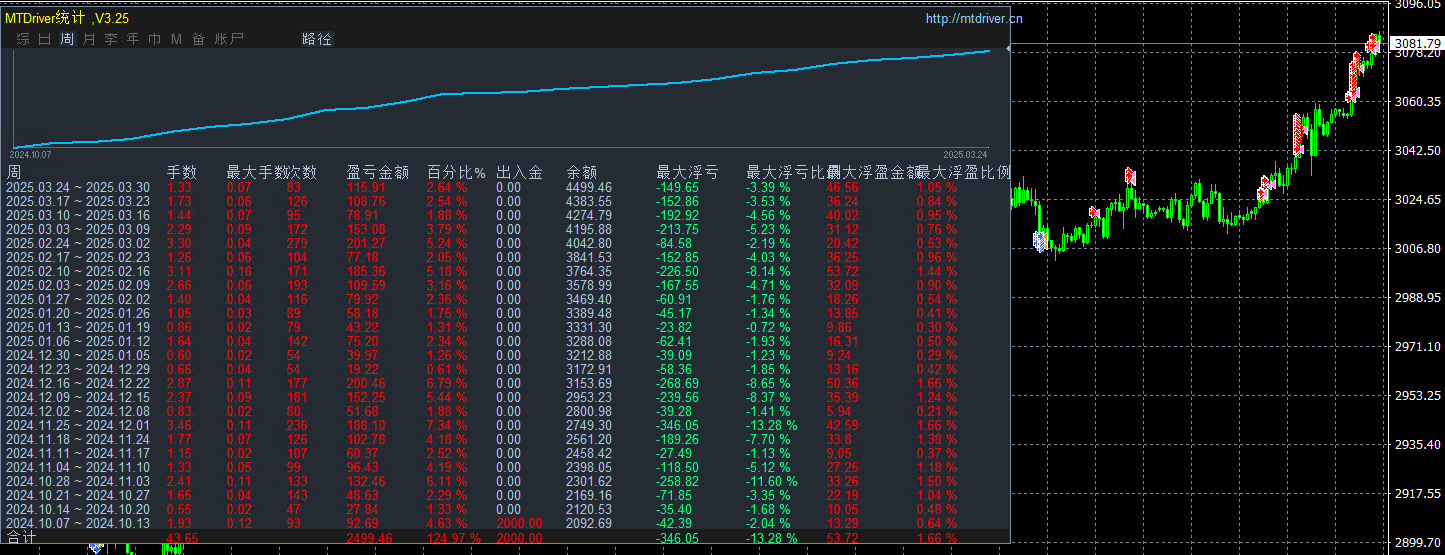Click the red trade arrow near 3033 peak
1445x555 pixels.
click(x=1130, y=176)
